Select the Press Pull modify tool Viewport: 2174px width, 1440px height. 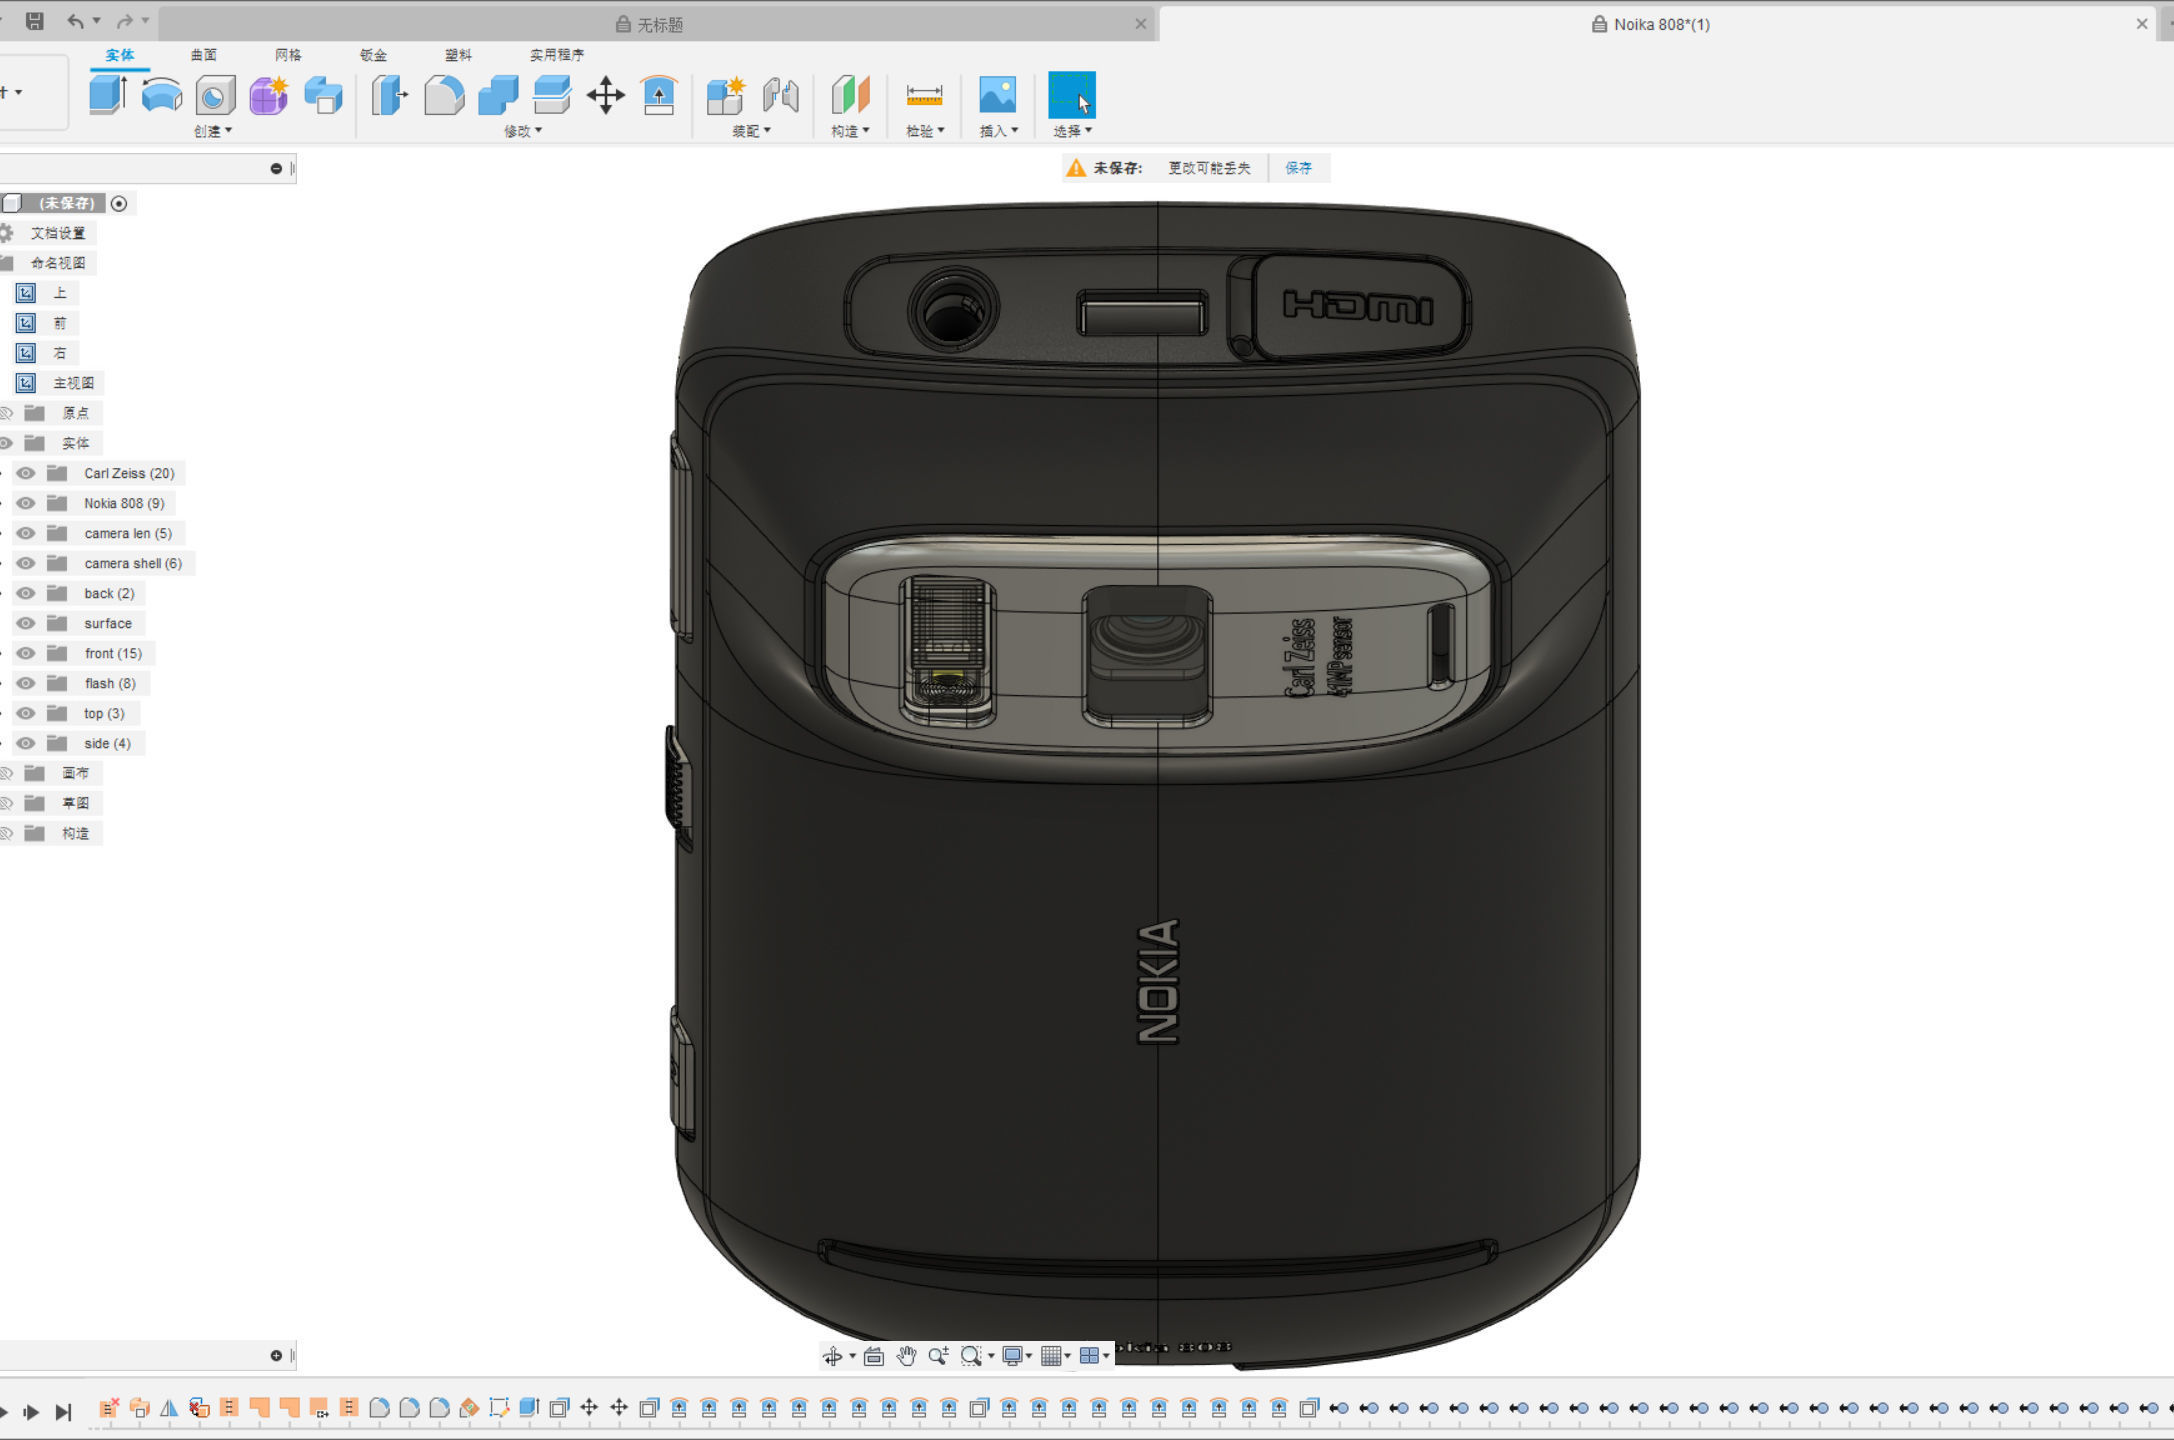click(x=390, y=96)
